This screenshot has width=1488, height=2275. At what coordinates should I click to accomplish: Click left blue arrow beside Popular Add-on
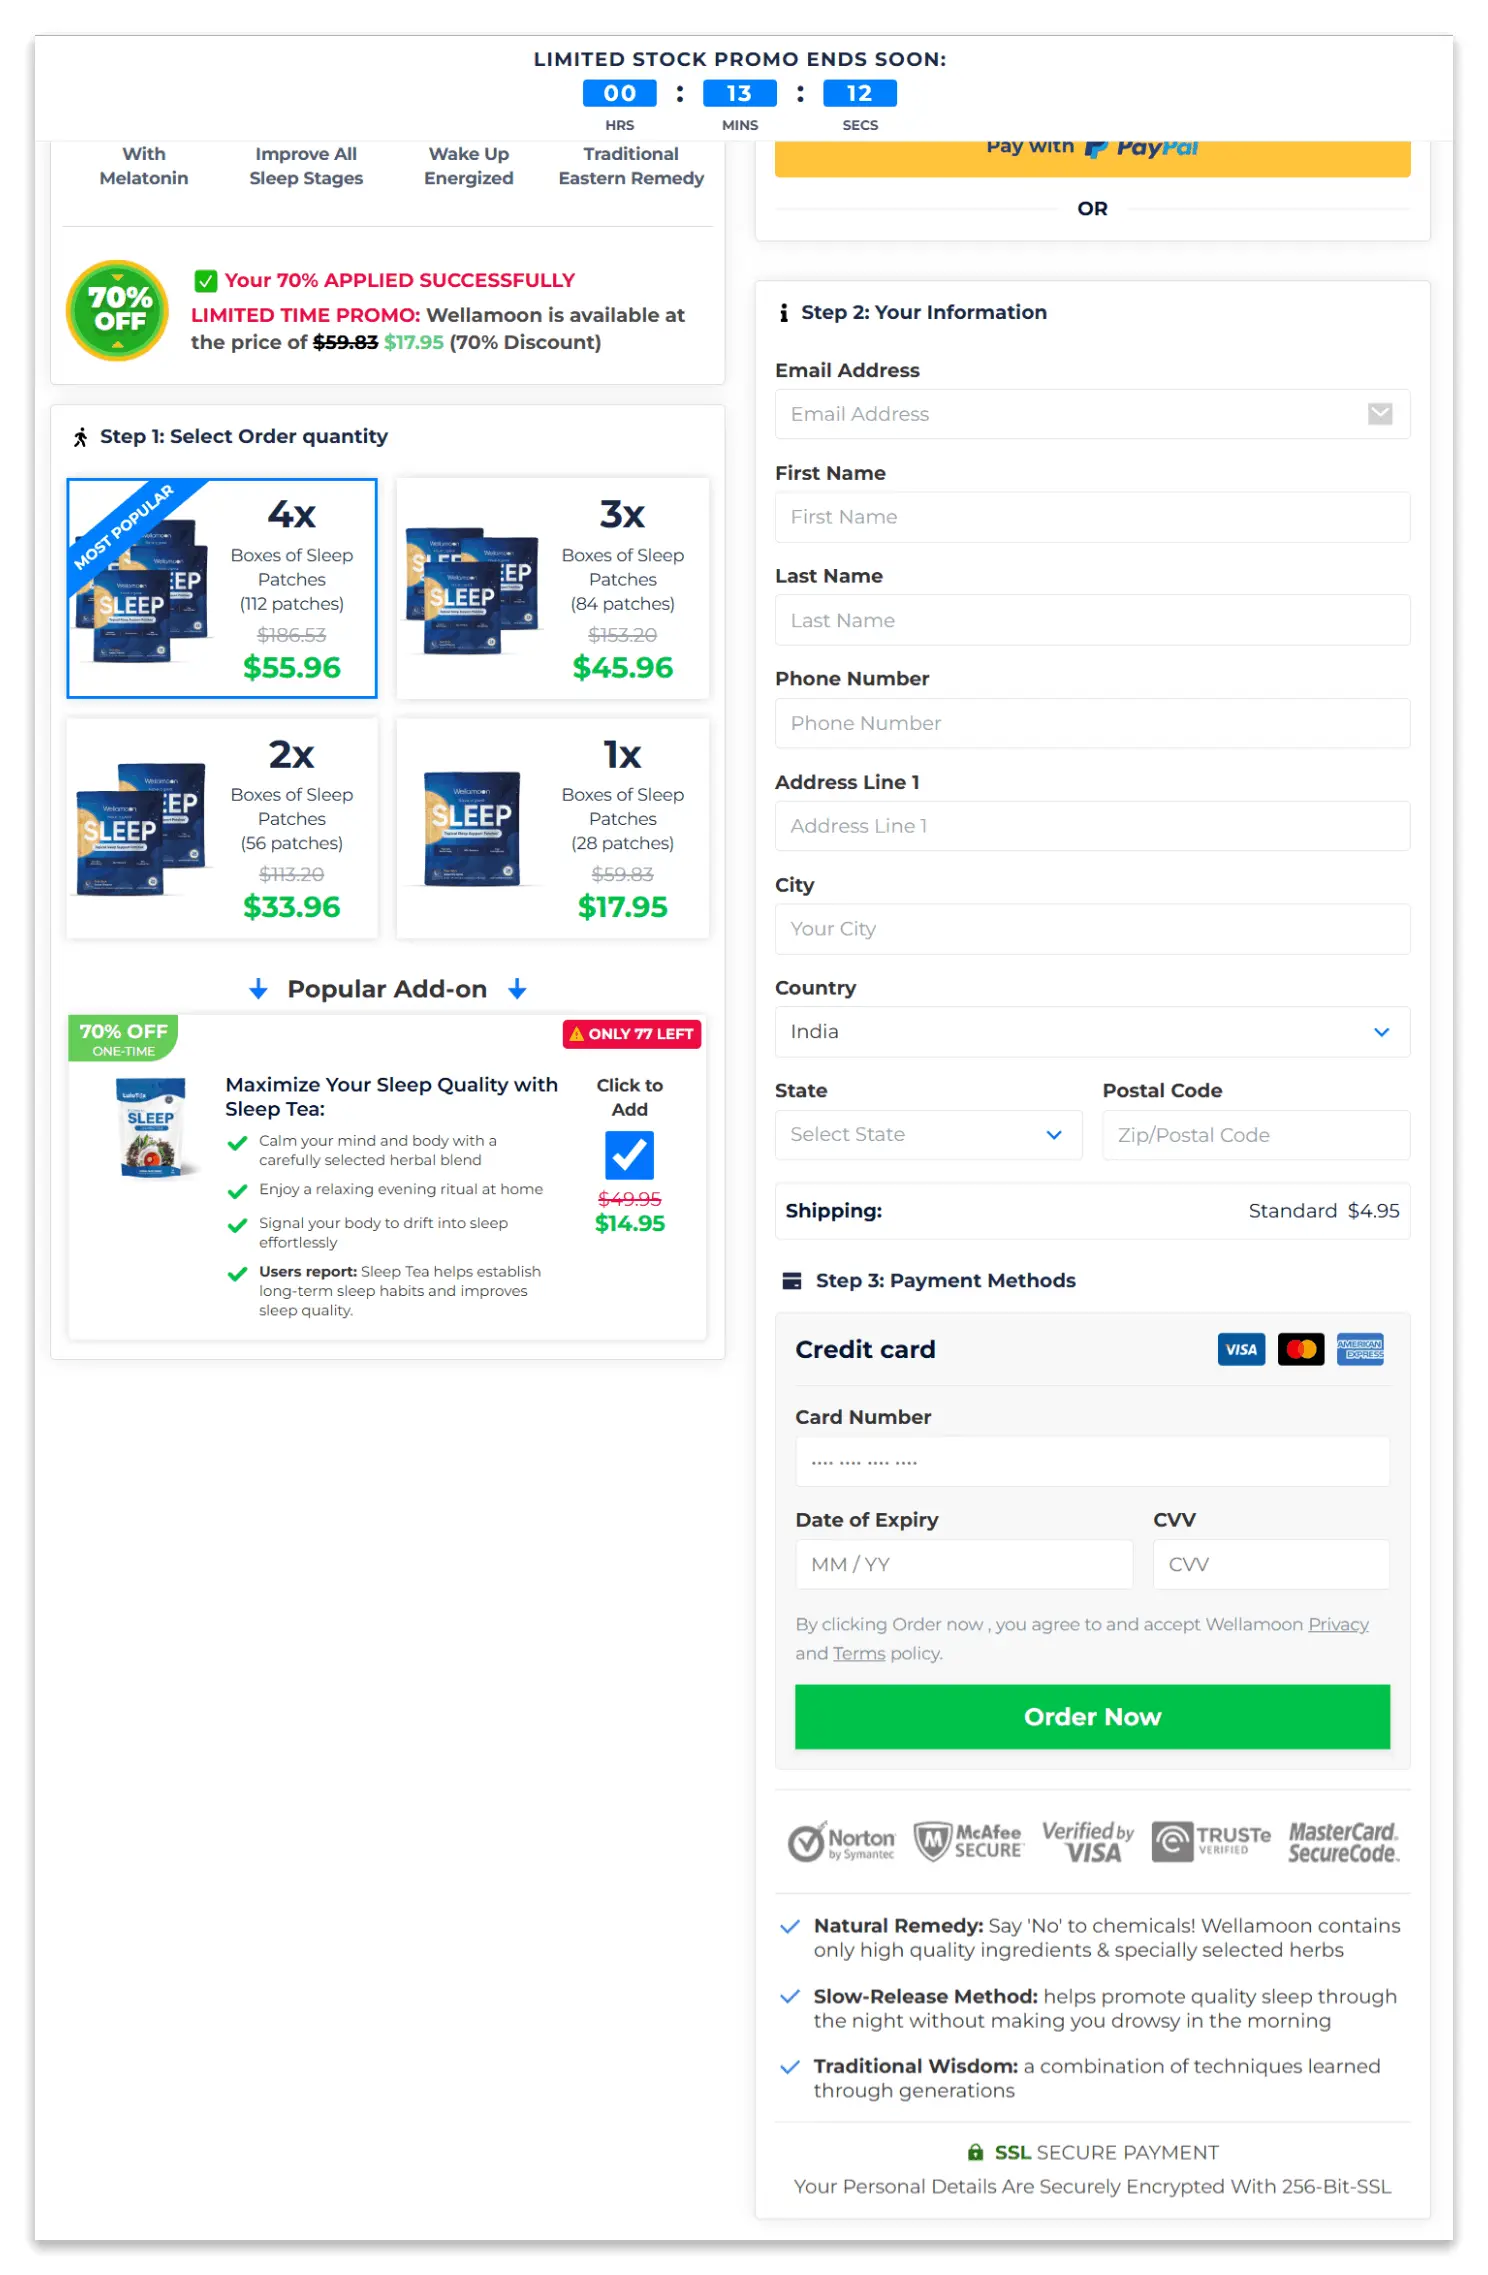pyautogui.click(x=258, y=989)
